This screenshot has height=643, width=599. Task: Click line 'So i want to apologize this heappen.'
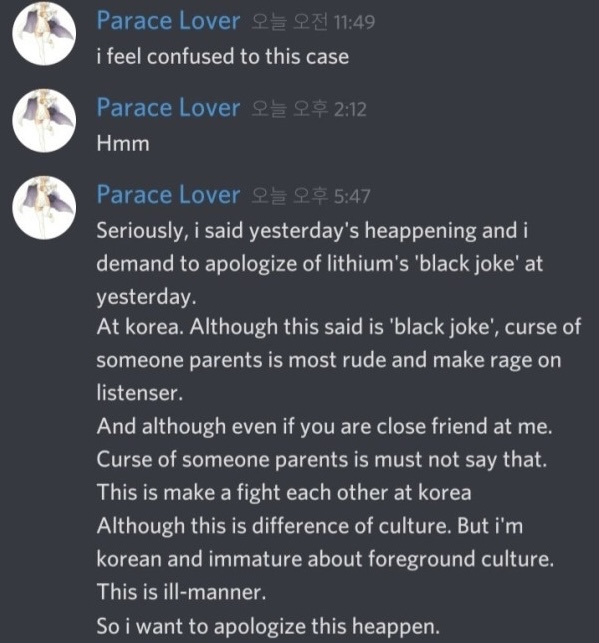pyautogui.click(x=268, y=627)
